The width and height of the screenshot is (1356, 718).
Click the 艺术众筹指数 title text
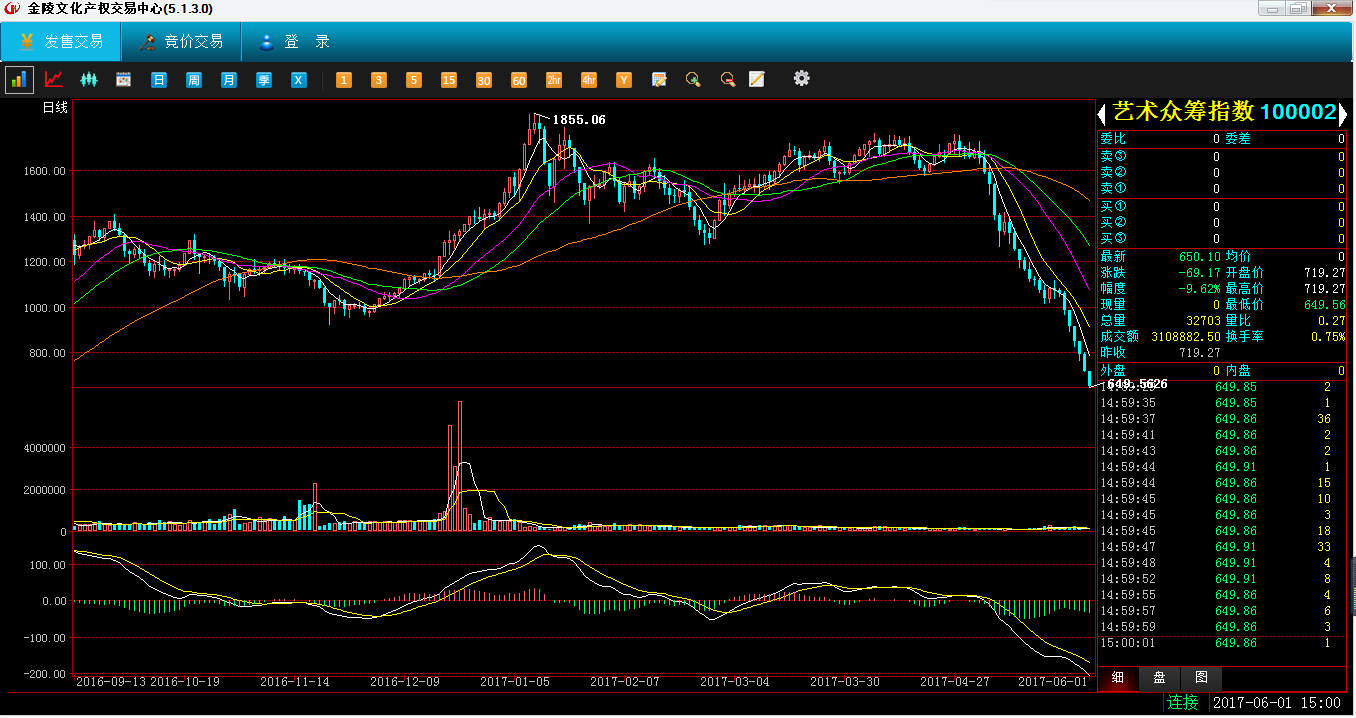click(x=1182, y=112)
